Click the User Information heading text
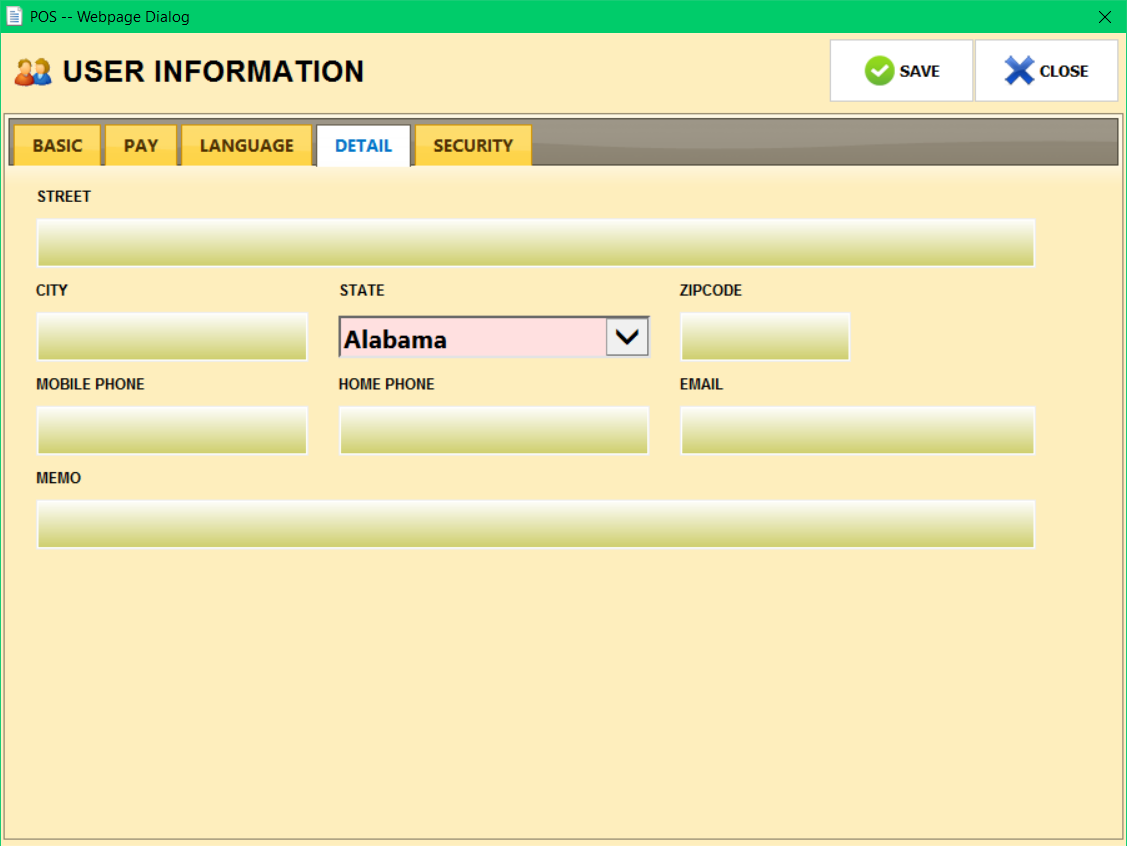 pos(213,72)
